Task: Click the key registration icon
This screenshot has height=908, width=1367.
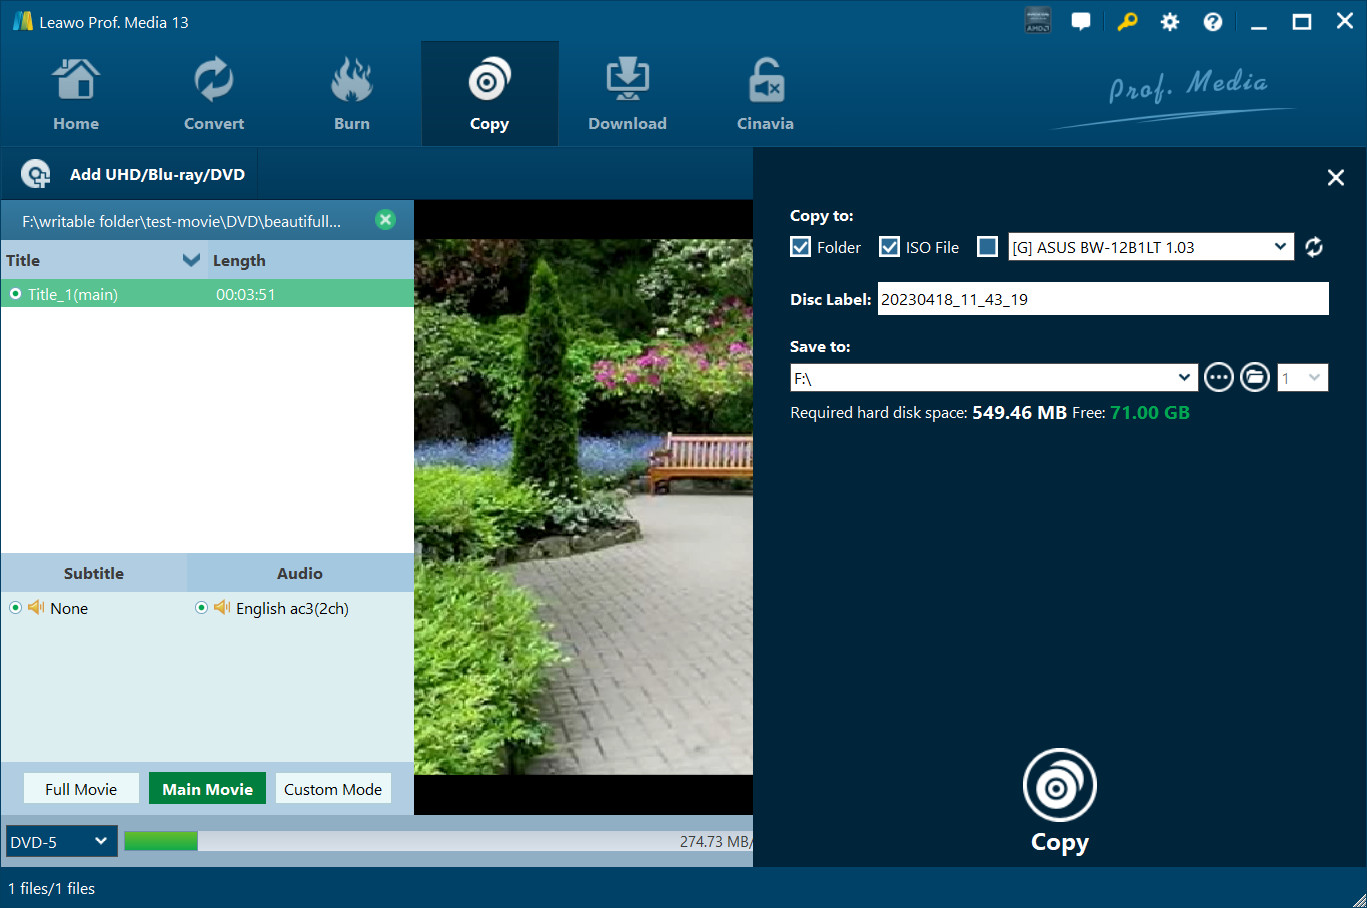Action: (1127, 22)
